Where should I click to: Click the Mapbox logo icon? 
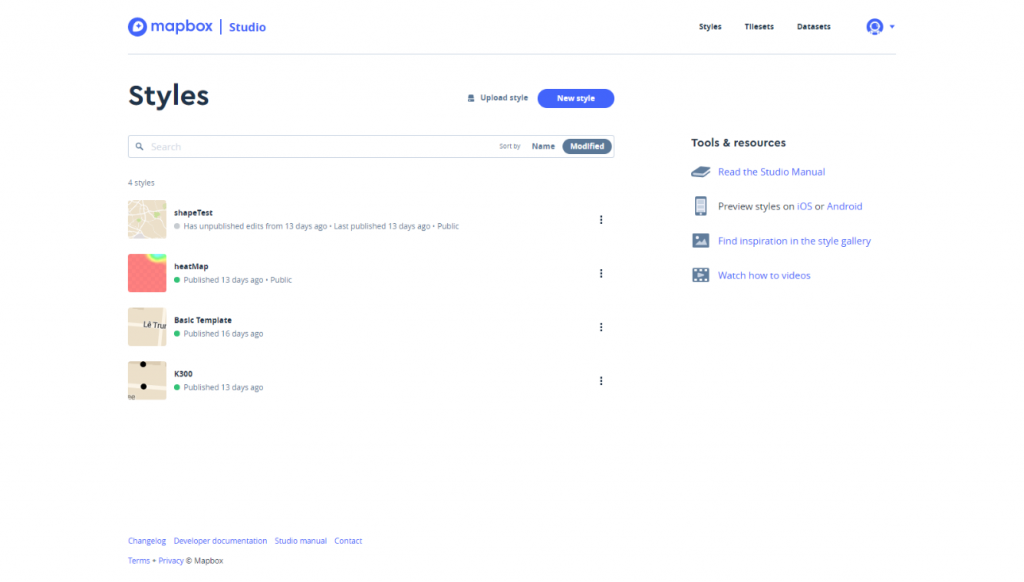(137, 27)
